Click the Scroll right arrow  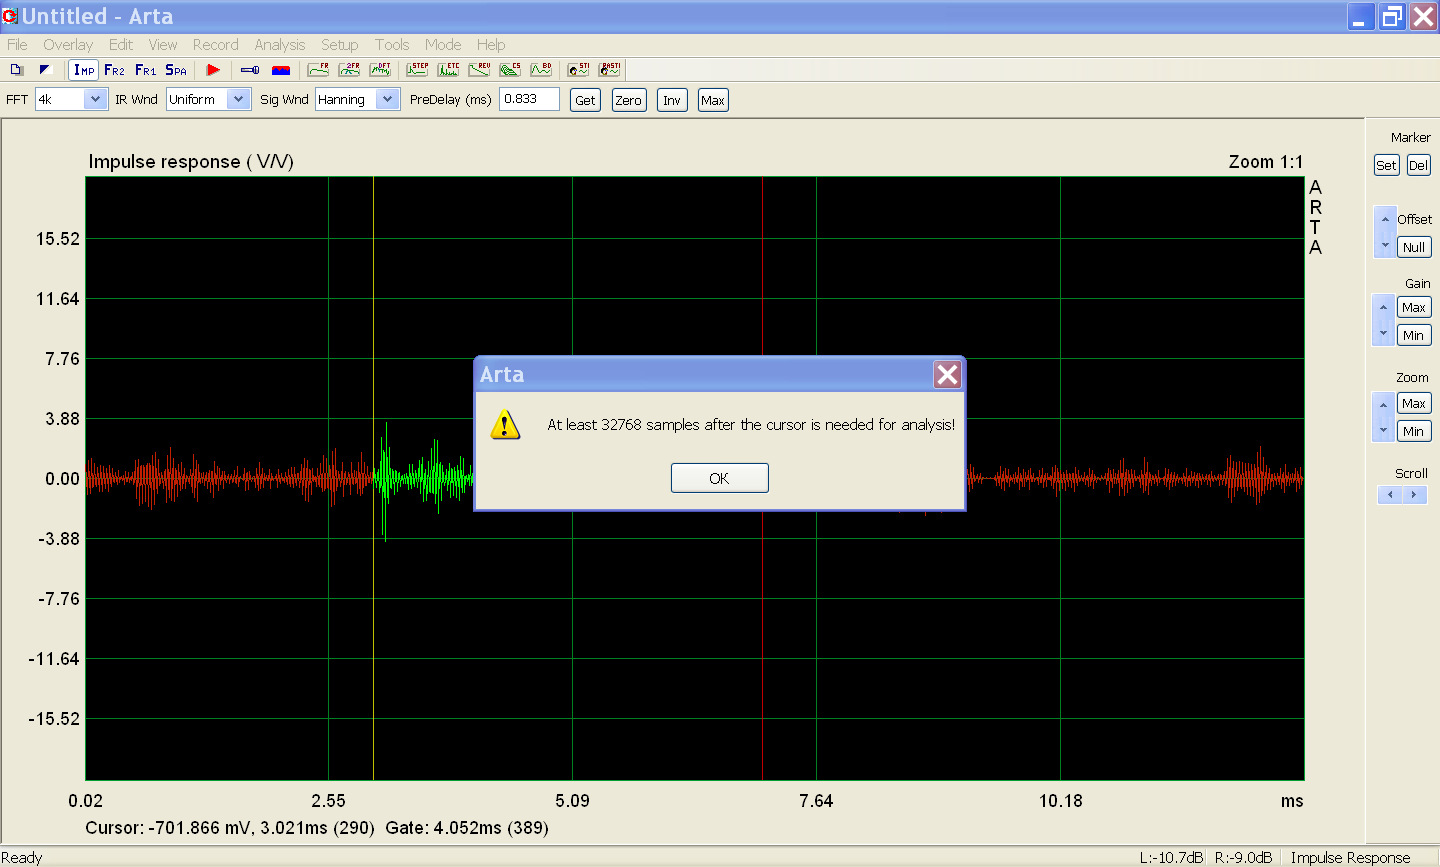point(1414,495)
